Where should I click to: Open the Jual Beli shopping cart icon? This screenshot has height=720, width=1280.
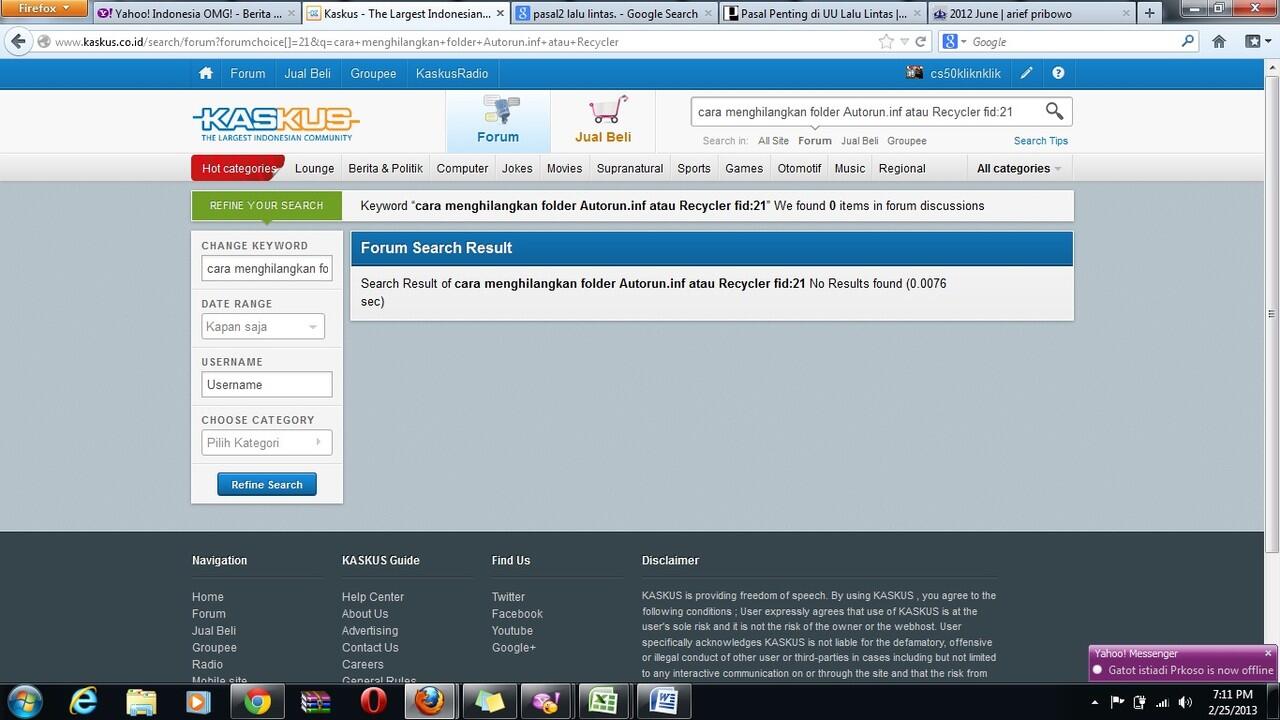603,108
